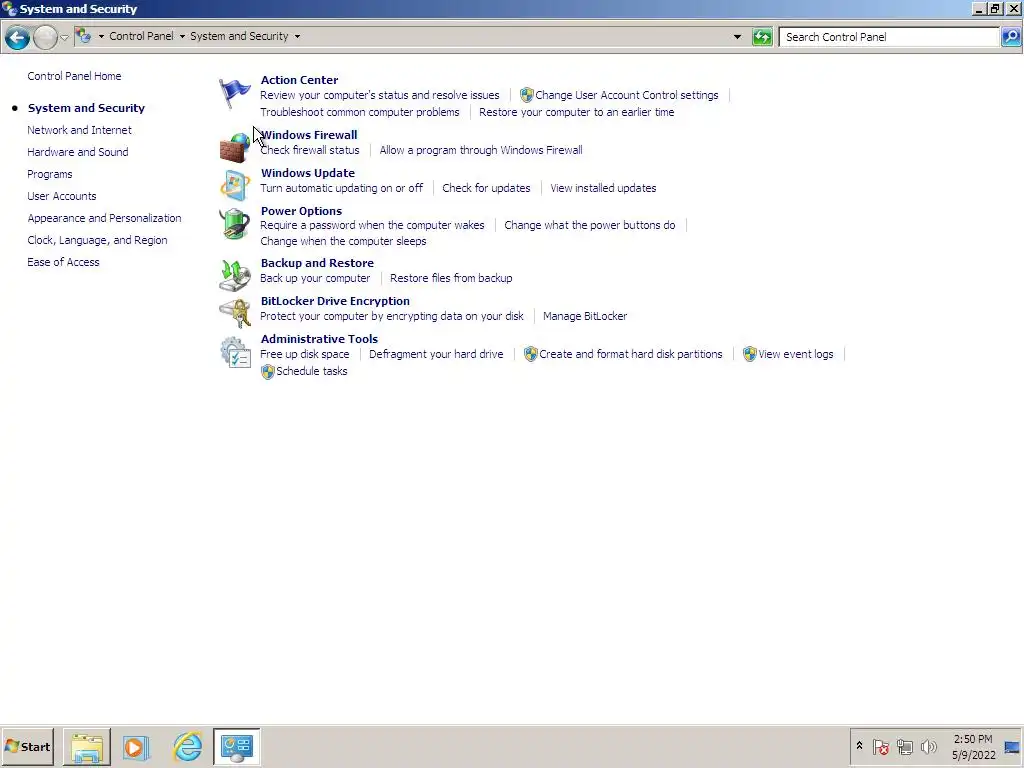Click Allow a program through Windows Firewall

pyautogui.click(x=481, y=150)
